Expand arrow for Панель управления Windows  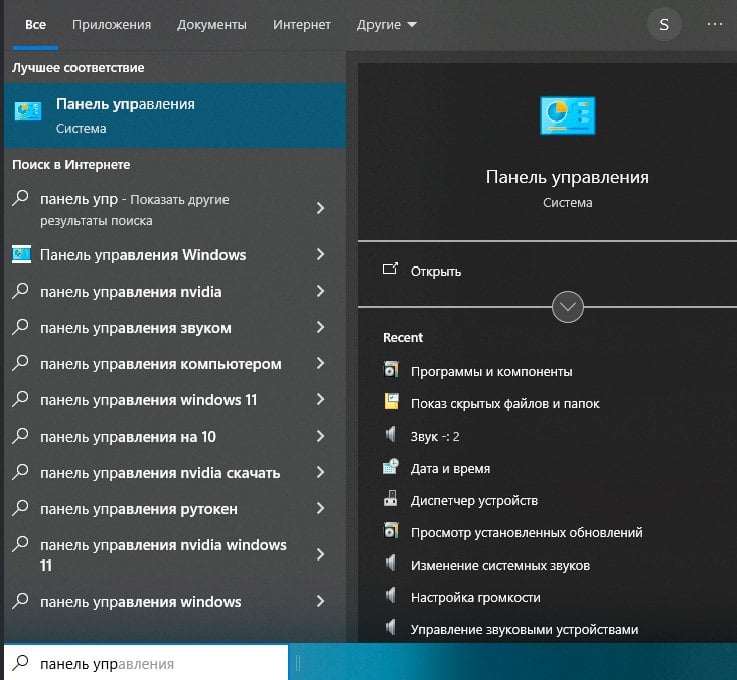coord(321,254)
